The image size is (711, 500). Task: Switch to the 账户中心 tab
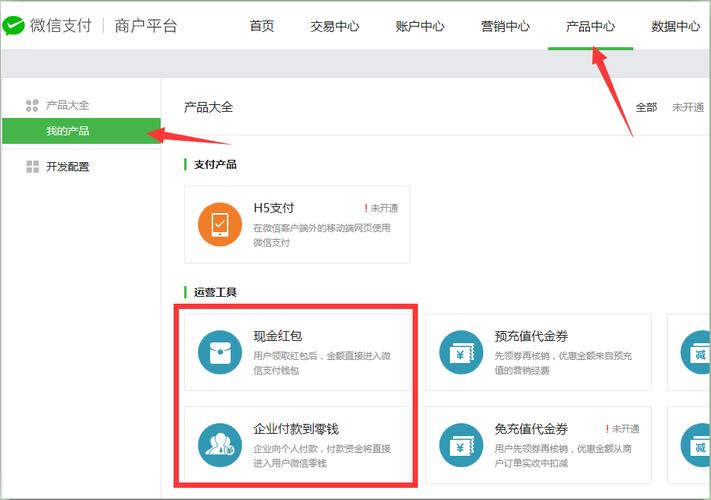tap(420, 27)
